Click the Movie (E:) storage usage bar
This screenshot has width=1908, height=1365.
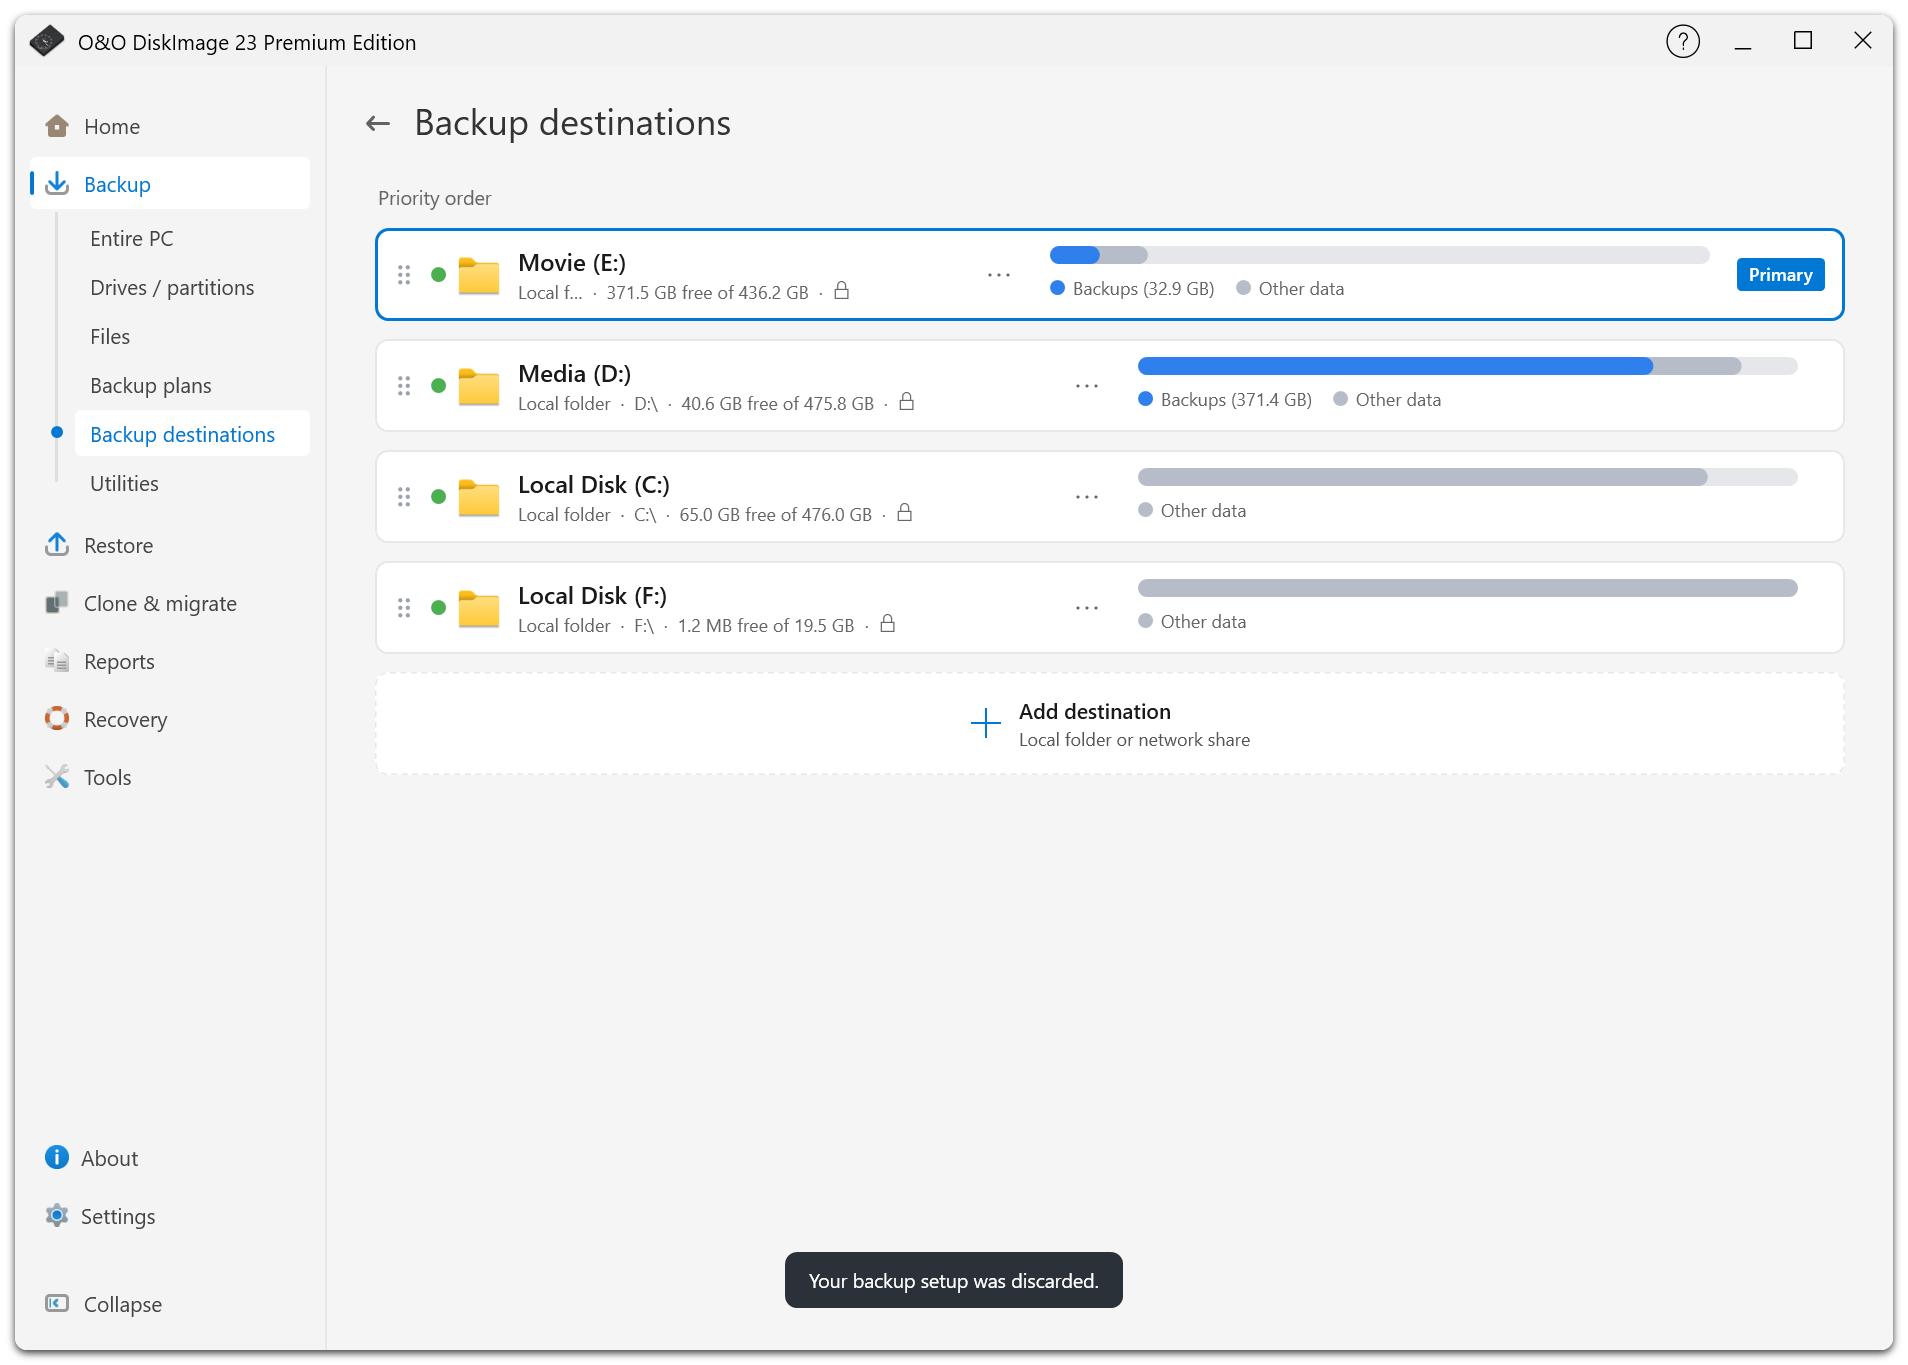(1380, 255)
